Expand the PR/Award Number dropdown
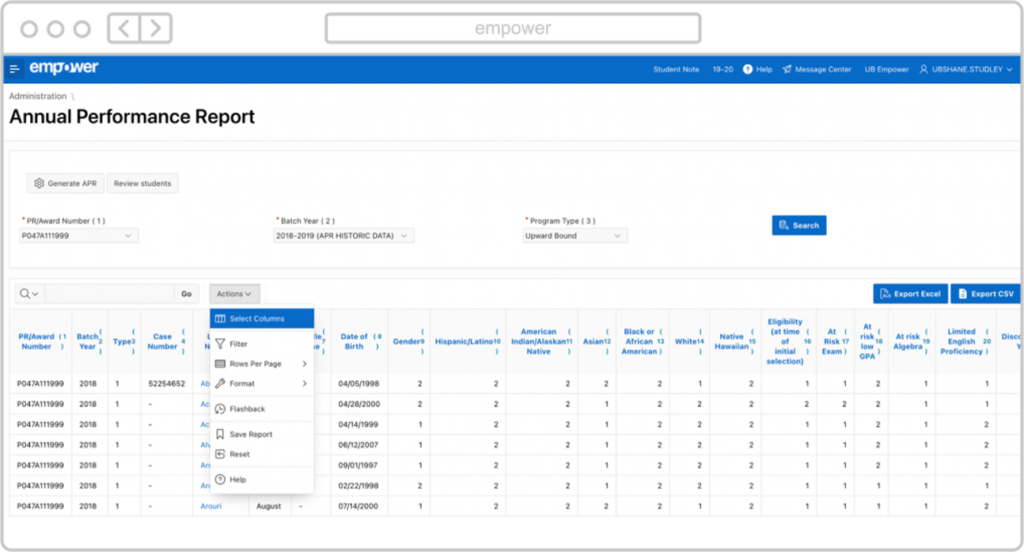Image resolution: width=1024 pixels, height=552 pixels. pyautogui.click(x=78, y=236)
